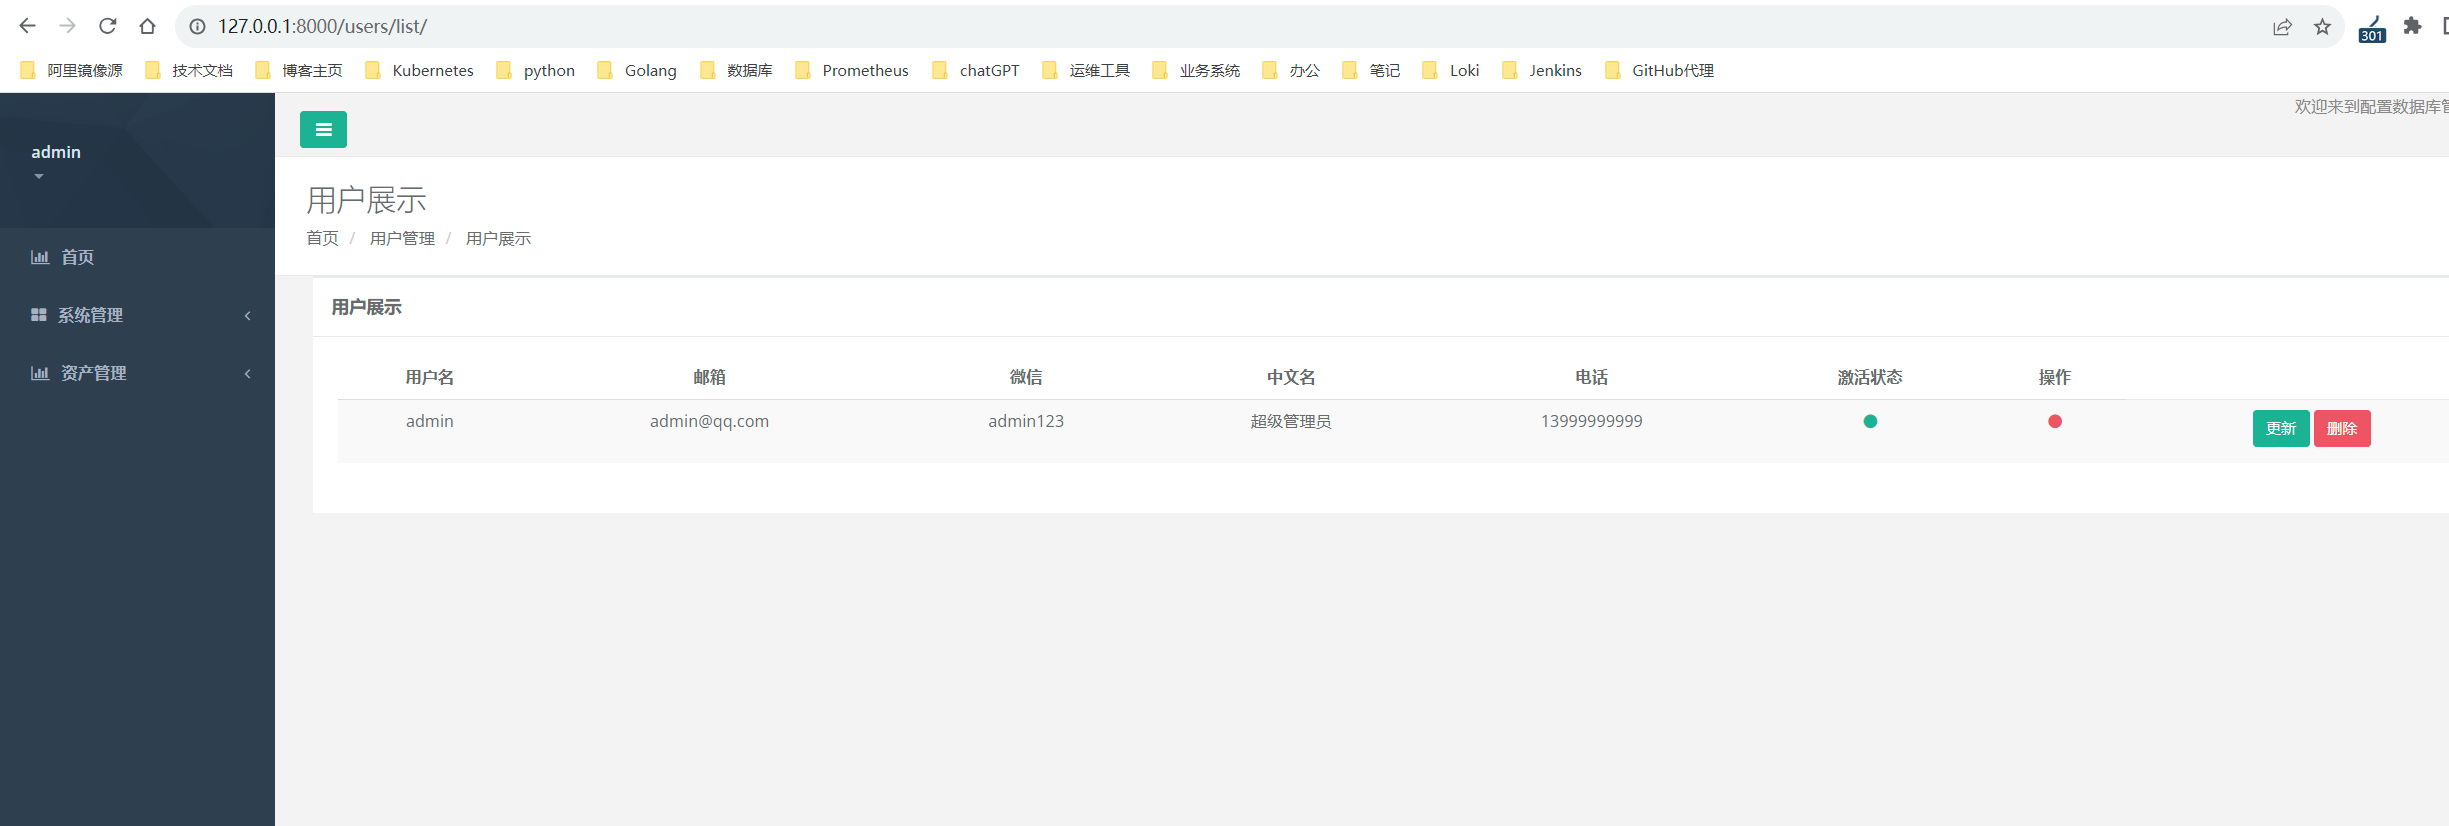
Task: Open the Loki bookmark folder
Action: click(x=1451, y=70)
